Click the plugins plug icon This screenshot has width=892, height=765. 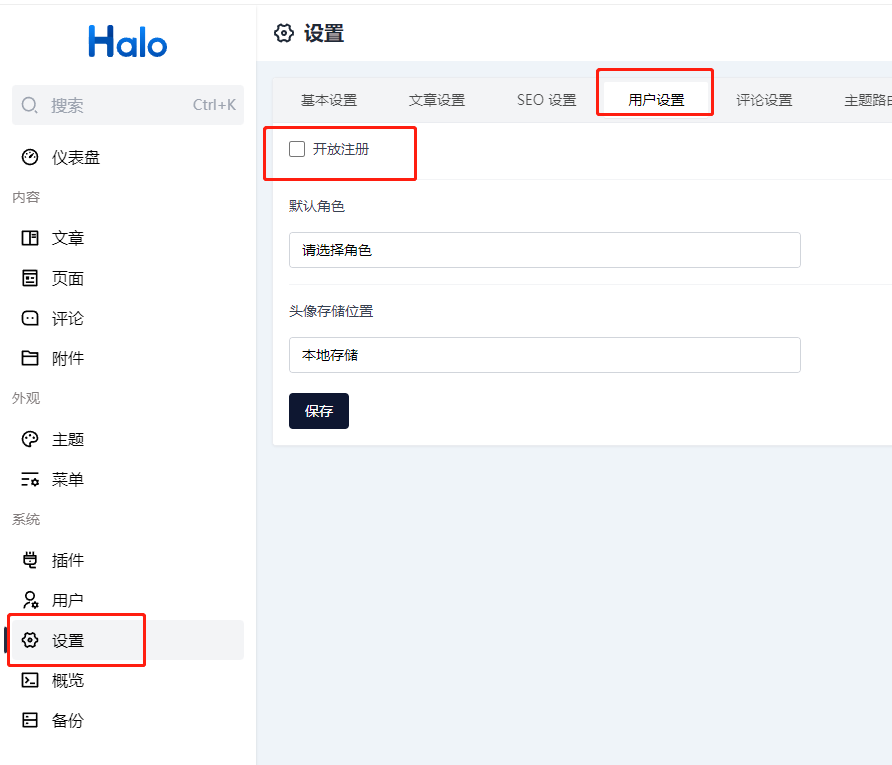(x=30, y=560)
